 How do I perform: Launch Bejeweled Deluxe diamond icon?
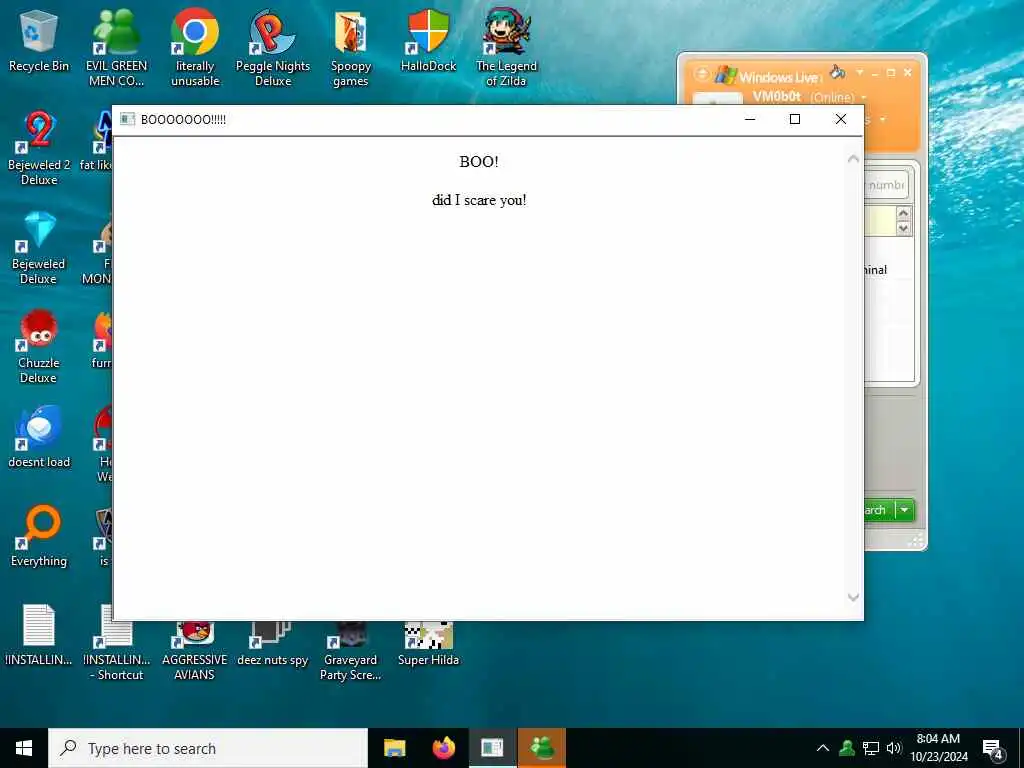coord(39,247)
